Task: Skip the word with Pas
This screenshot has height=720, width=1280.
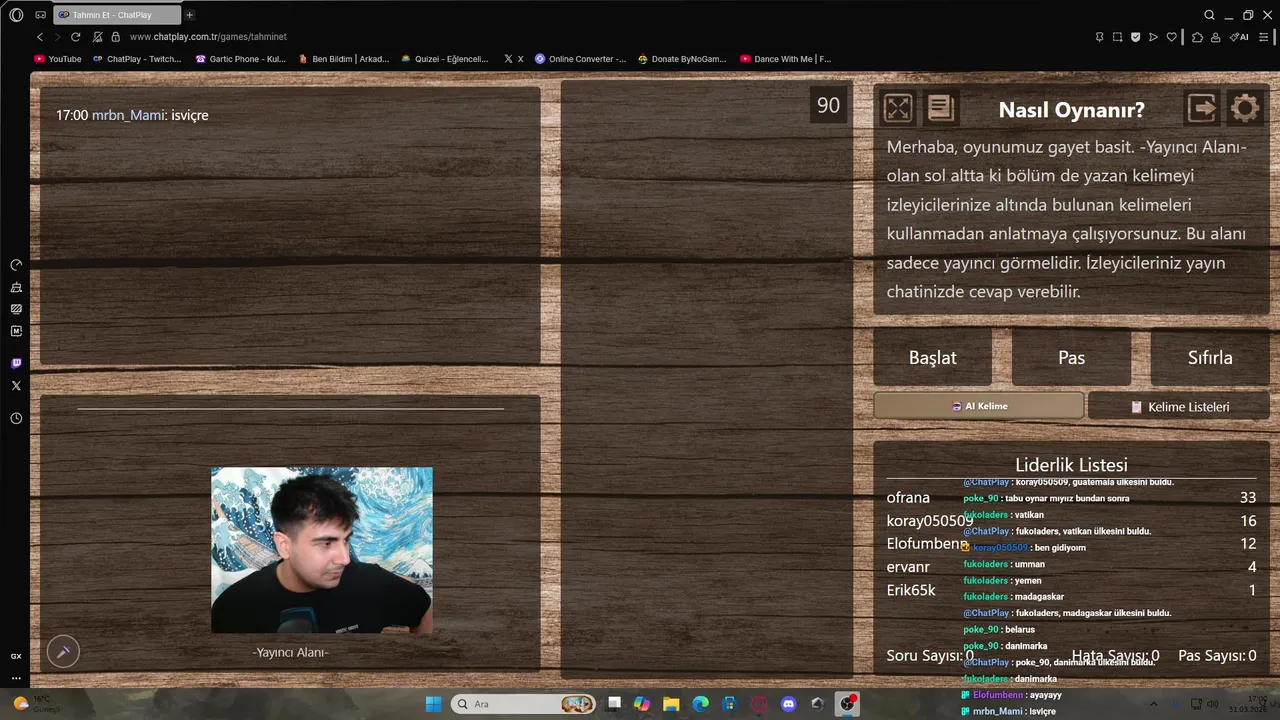Action: (1072, 357)
